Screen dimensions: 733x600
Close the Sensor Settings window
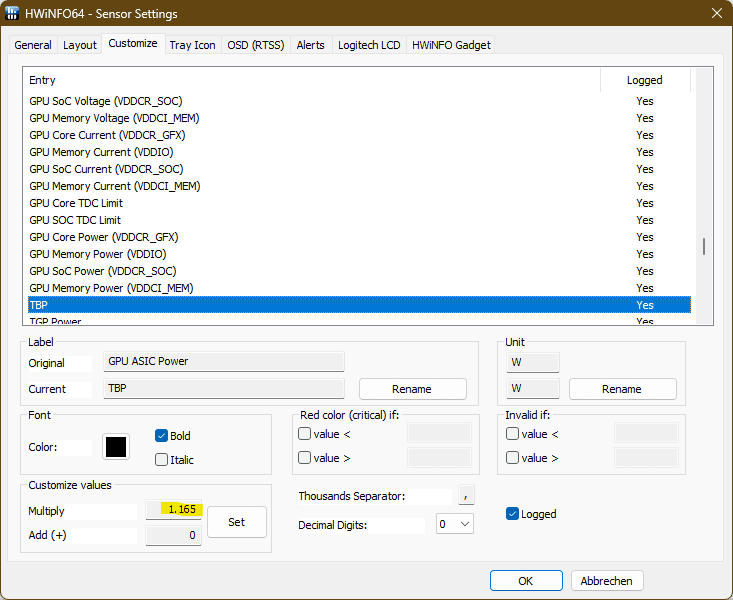tap(717, 13)
